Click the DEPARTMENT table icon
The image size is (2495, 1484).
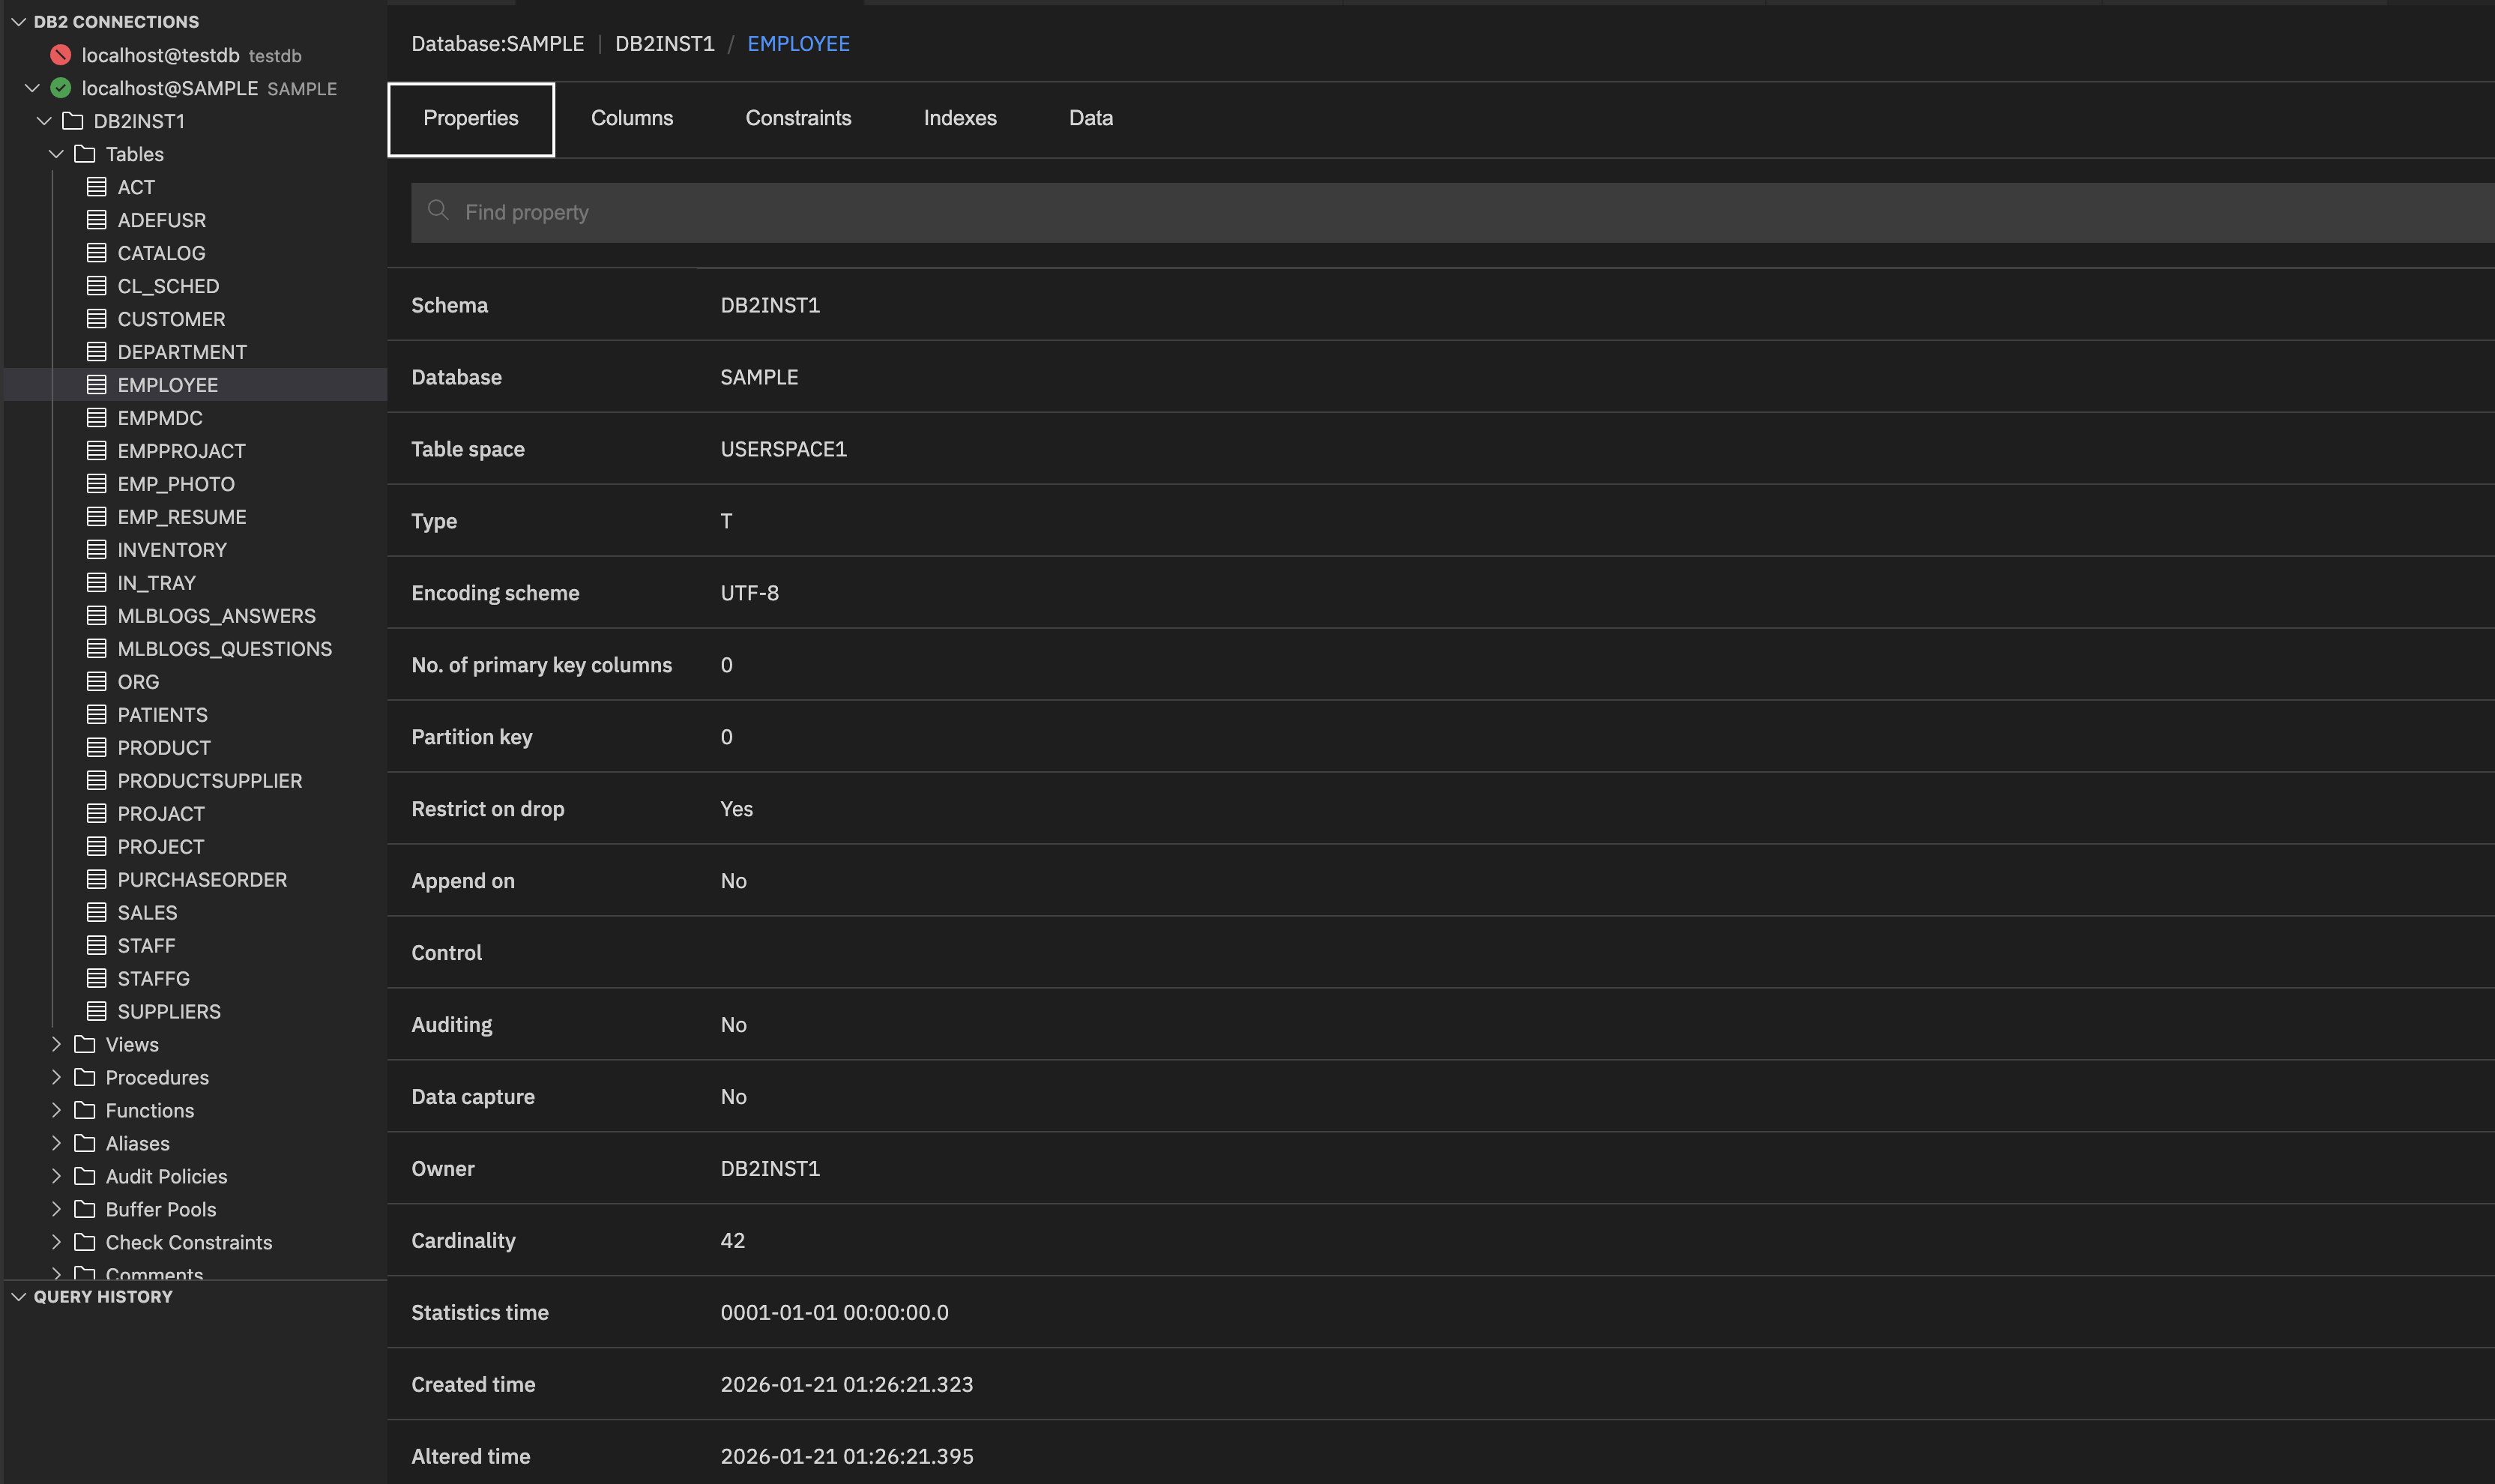97,351
